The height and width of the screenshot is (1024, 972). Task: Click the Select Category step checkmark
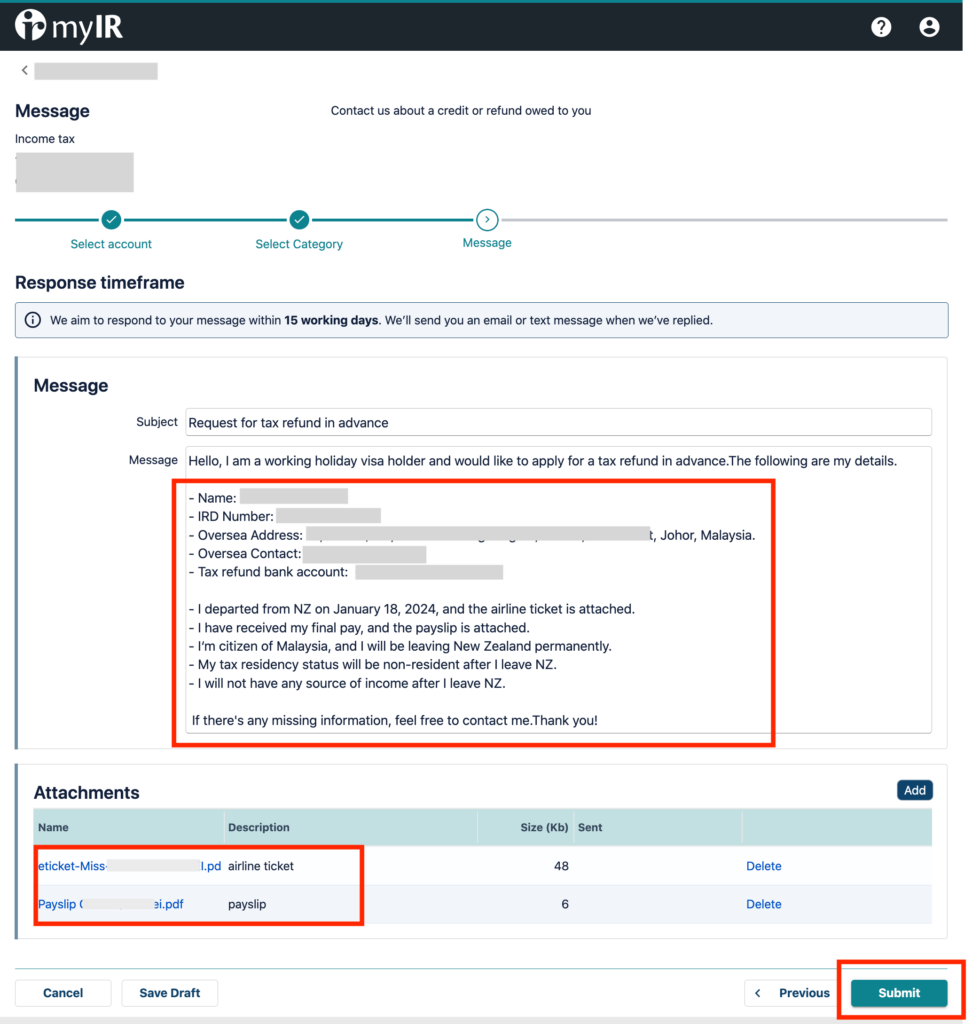(299, 220)
